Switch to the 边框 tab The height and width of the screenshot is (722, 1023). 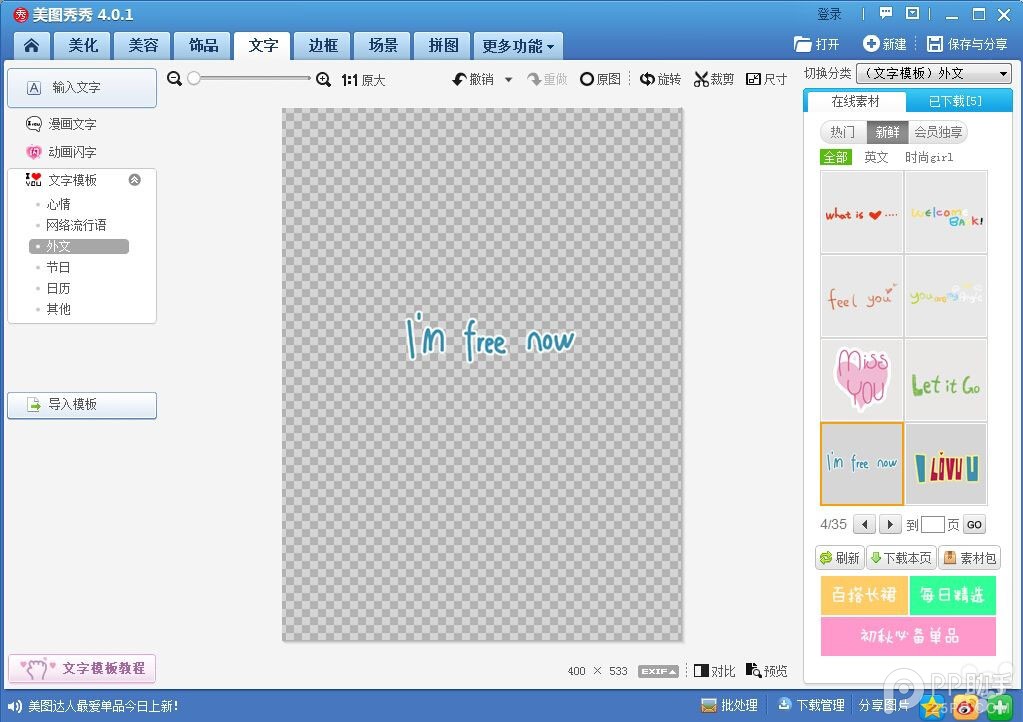(x=323, y=46)
